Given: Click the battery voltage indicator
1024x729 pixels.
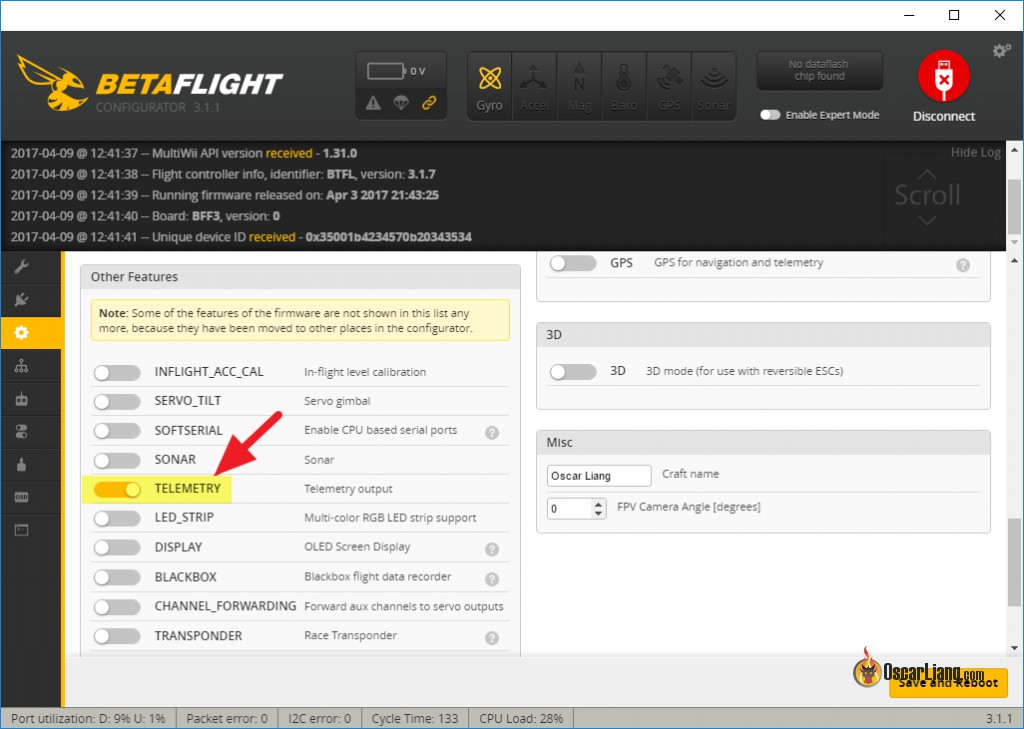Looking at the screenshot, I should point(396,71).
